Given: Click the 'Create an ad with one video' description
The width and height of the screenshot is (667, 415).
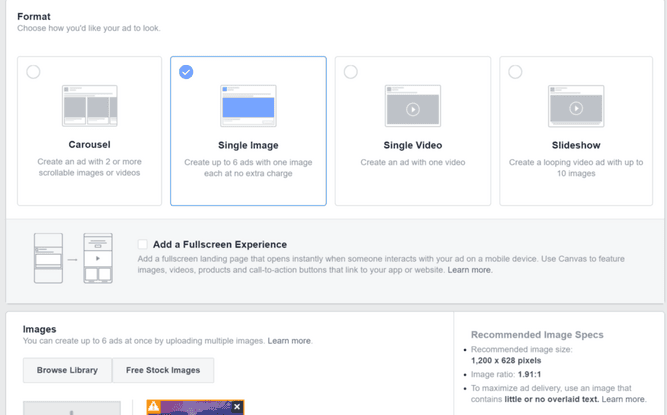Looking at the screenshot, I should tap(413, 162).
